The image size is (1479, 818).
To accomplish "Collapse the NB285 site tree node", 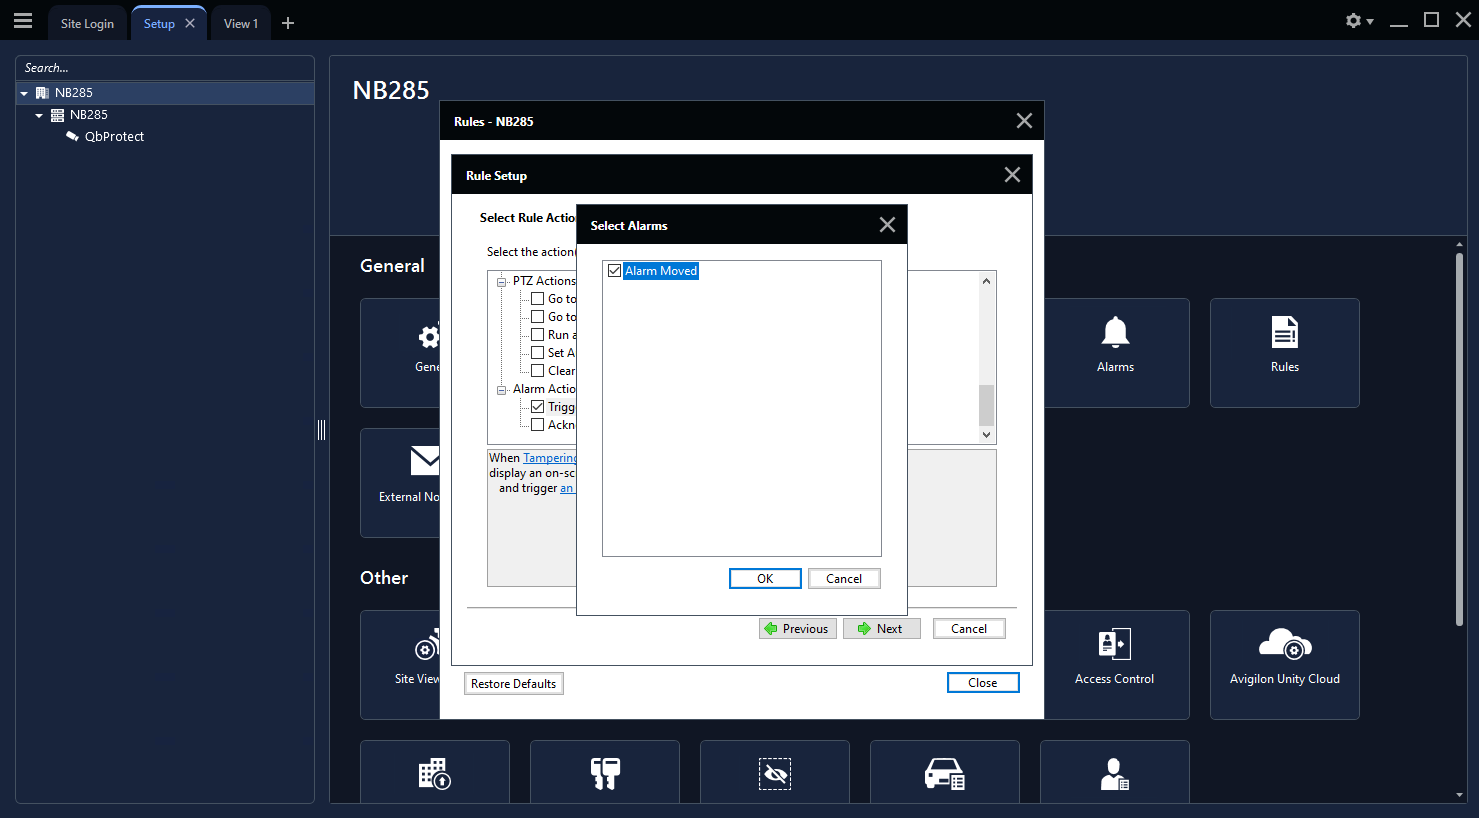I will pos(24,93).
